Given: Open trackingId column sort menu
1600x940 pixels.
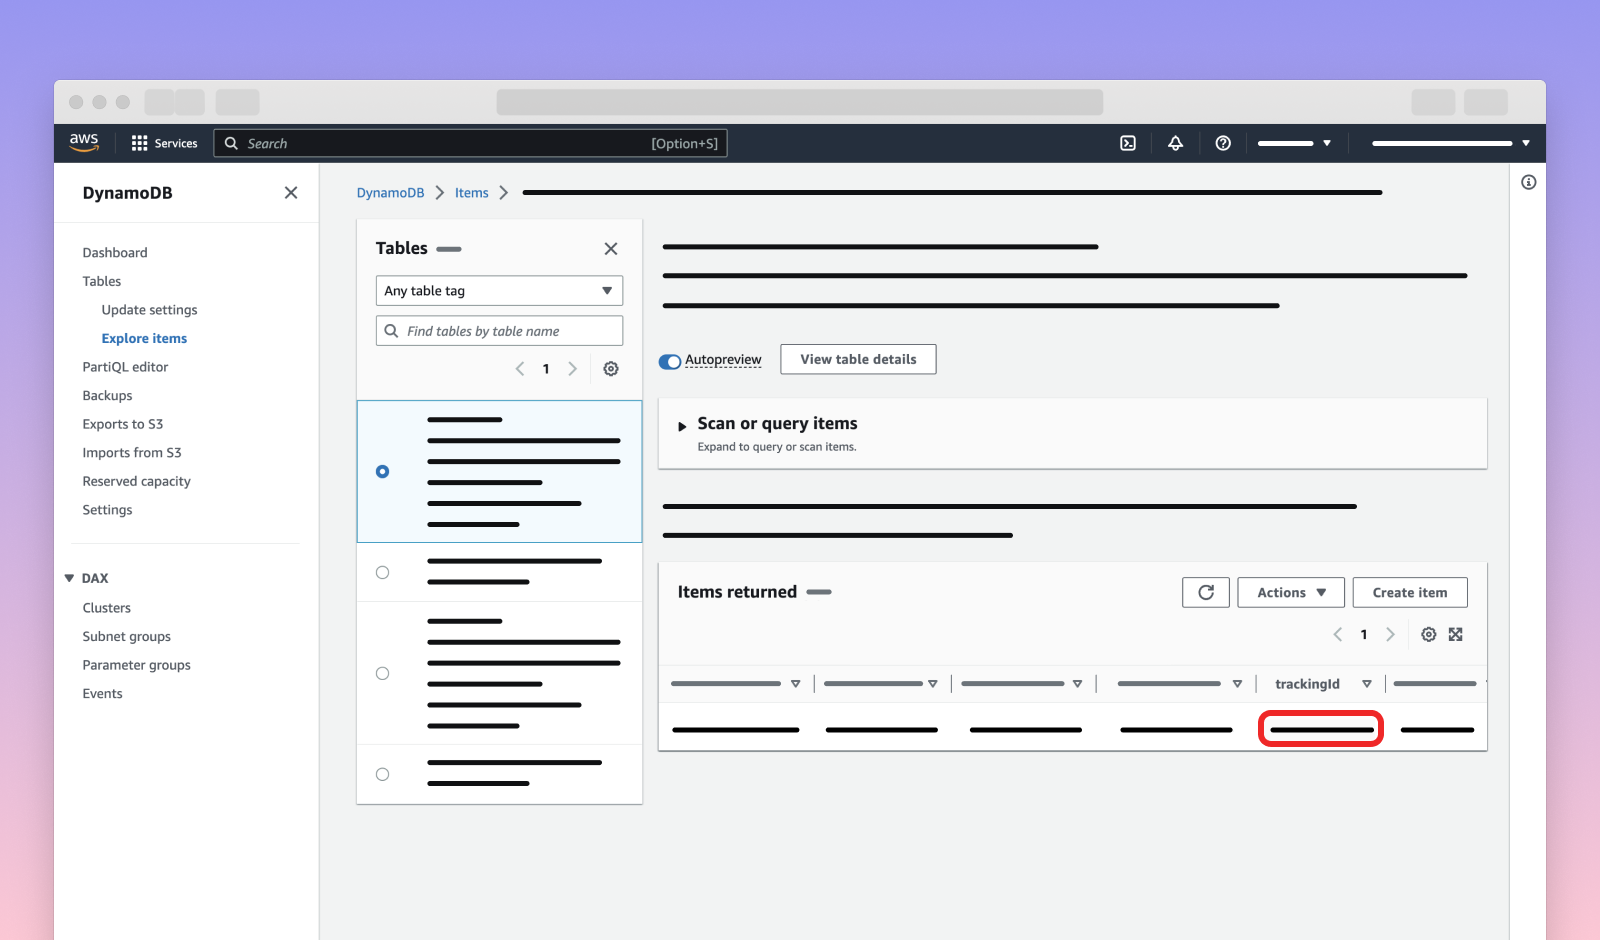Looking at the screenshot, I should click(1367, 684).
